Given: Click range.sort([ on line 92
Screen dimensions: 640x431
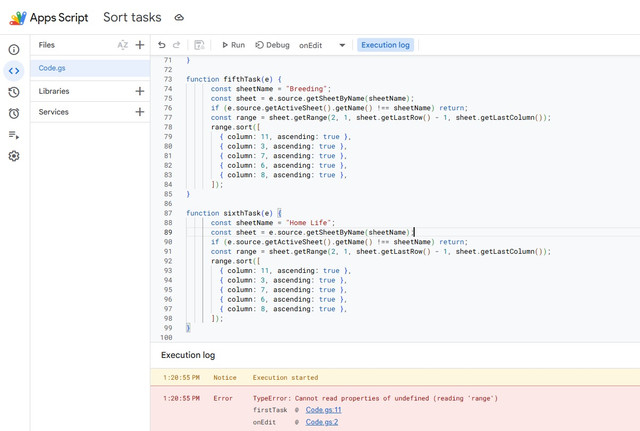Looking at the screenshot, I should [x=236, y=261].
